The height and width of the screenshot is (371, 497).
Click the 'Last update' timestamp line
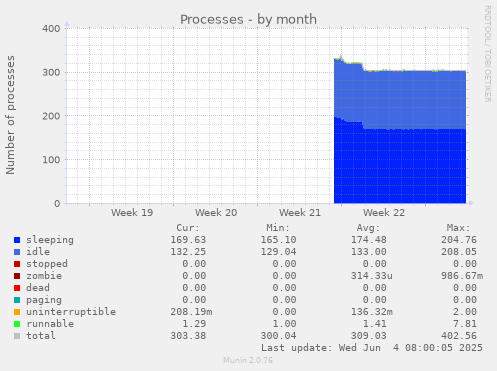click(372, 348)
